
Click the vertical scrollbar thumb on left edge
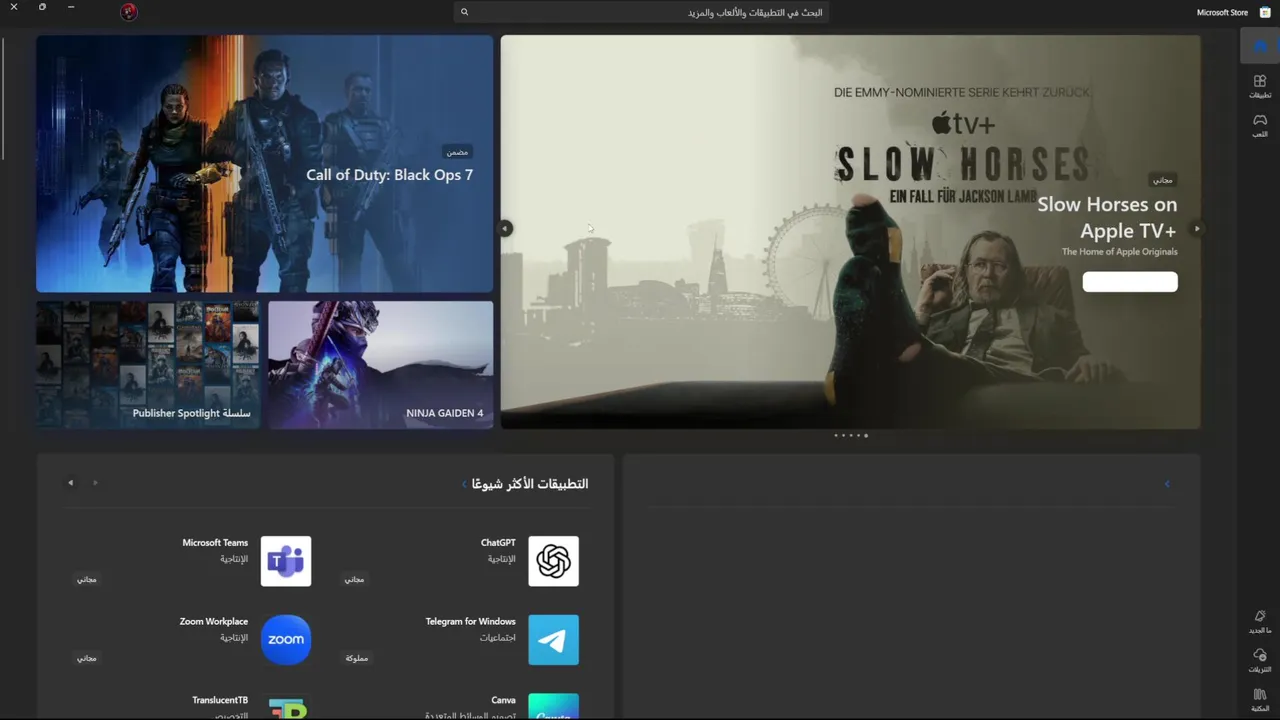[3, 98]
